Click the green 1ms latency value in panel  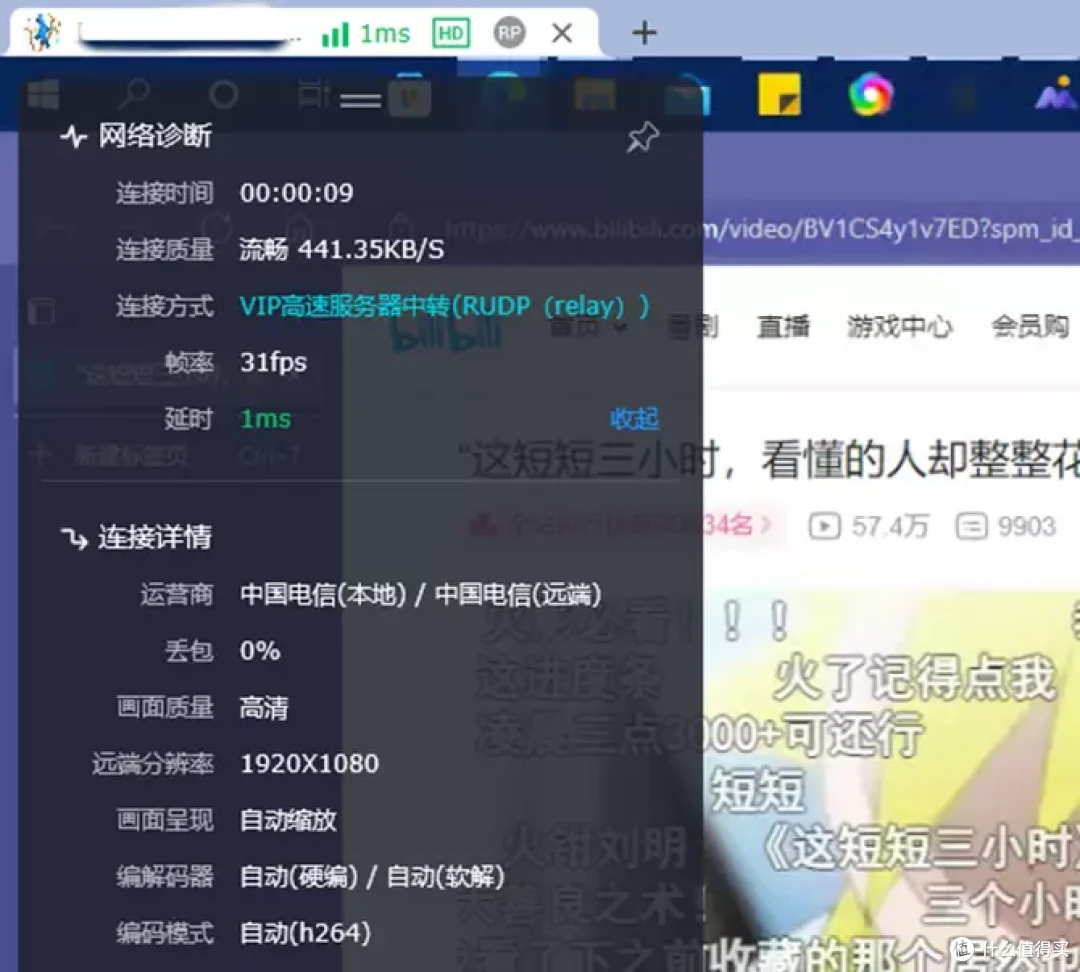pyautogui.click(x=265, y=419)
